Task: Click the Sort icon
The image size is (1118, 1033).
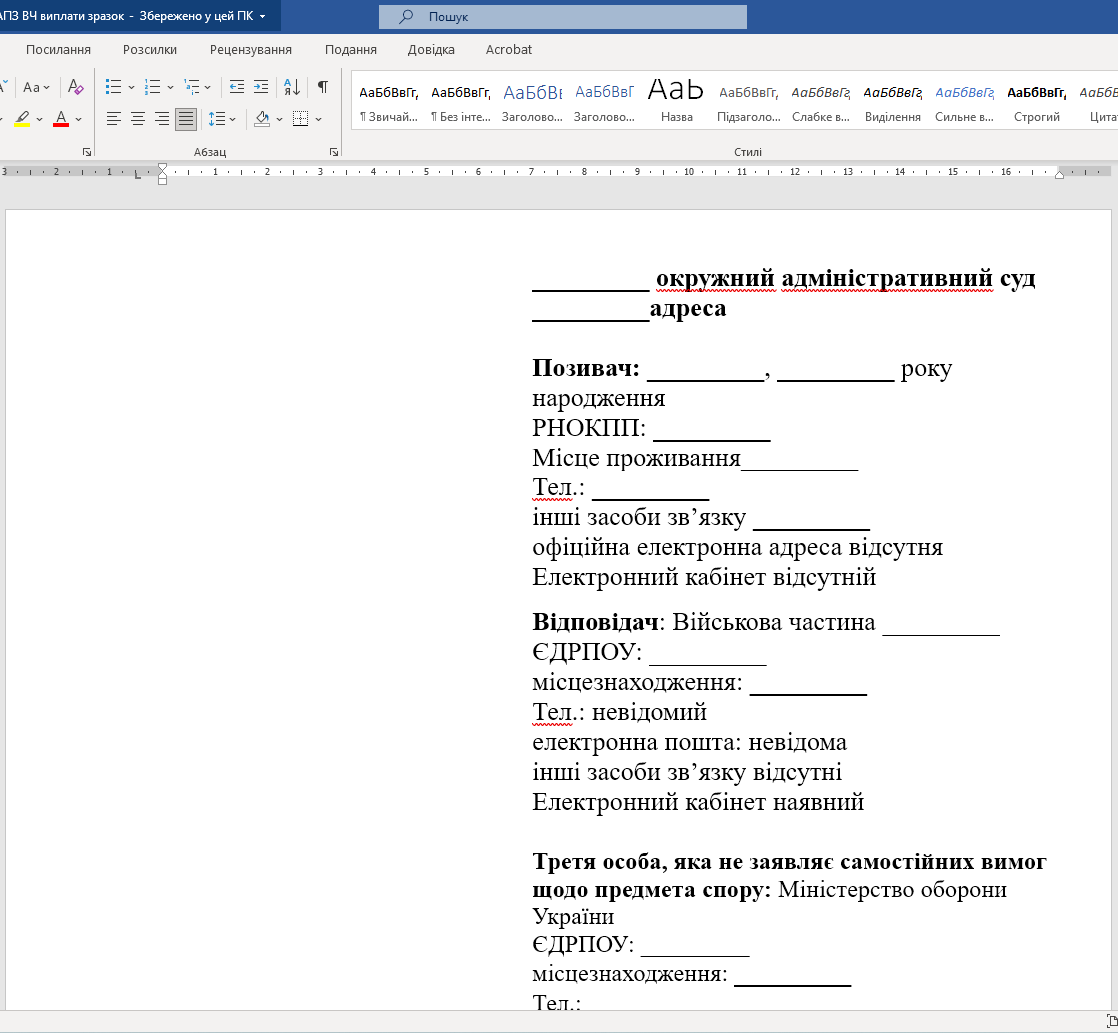Action: pos(292,87)
